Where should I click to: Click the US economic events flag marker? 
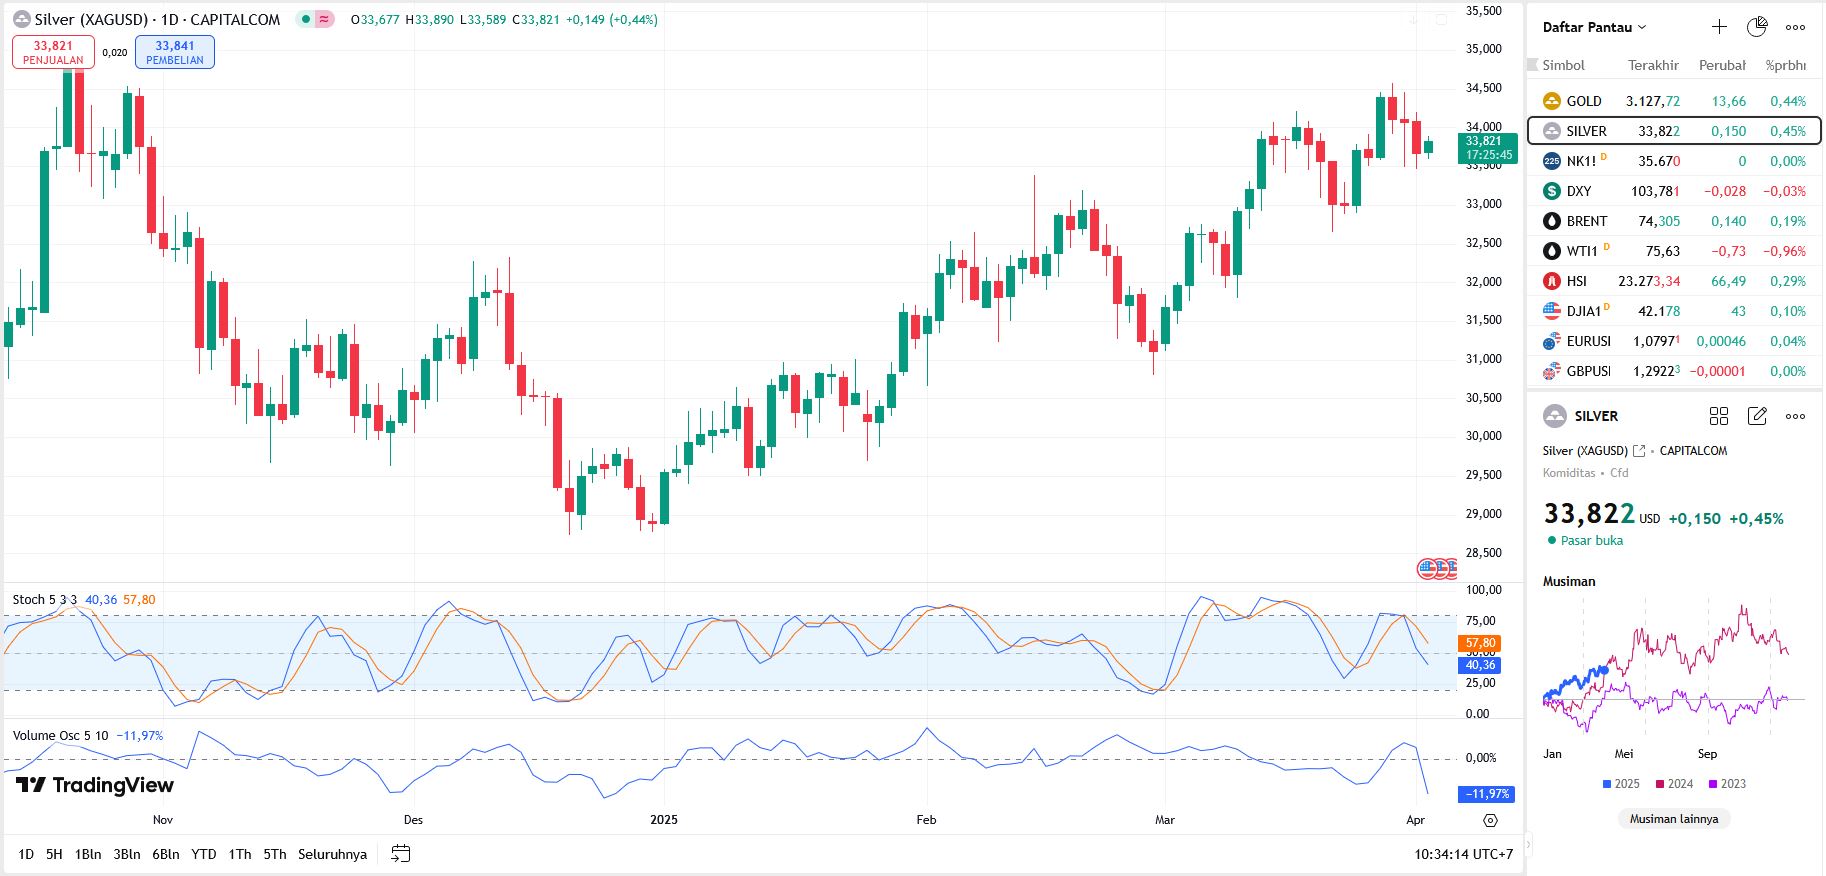[x=1428, y=569]
